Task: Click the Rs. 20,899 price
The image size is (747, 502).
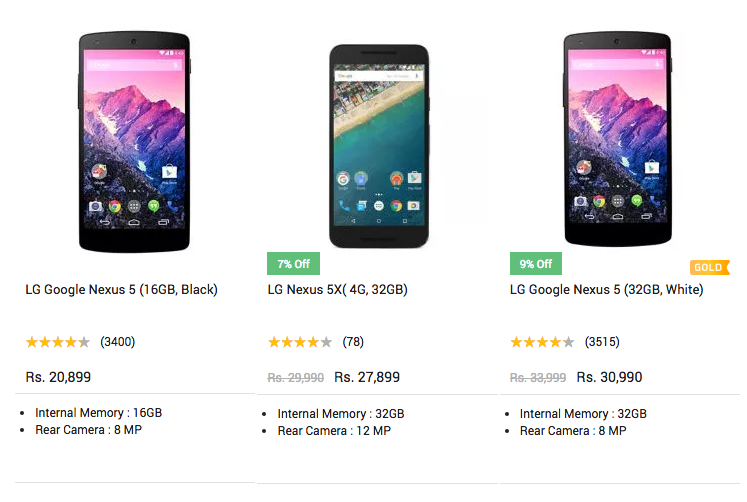Action: pyautogui.click(x=58, y=377)
